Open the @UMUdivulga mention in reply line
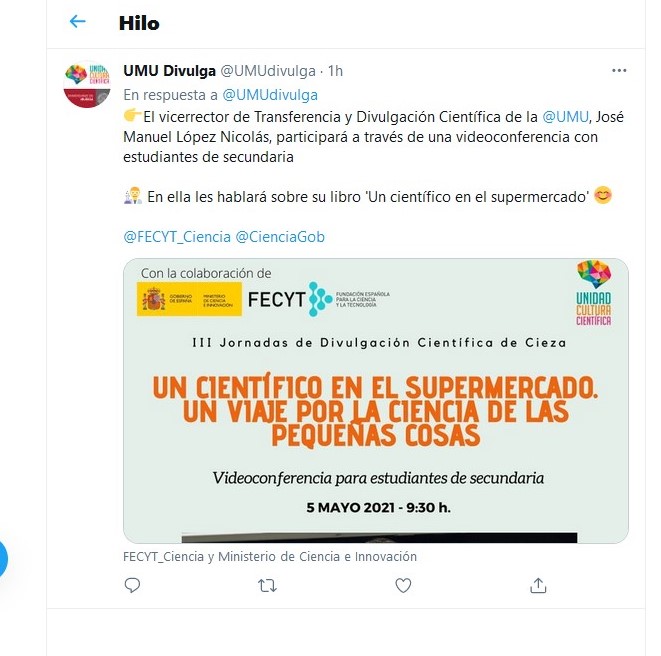This screenshot has height=656, width=661. tap(270, 95)
